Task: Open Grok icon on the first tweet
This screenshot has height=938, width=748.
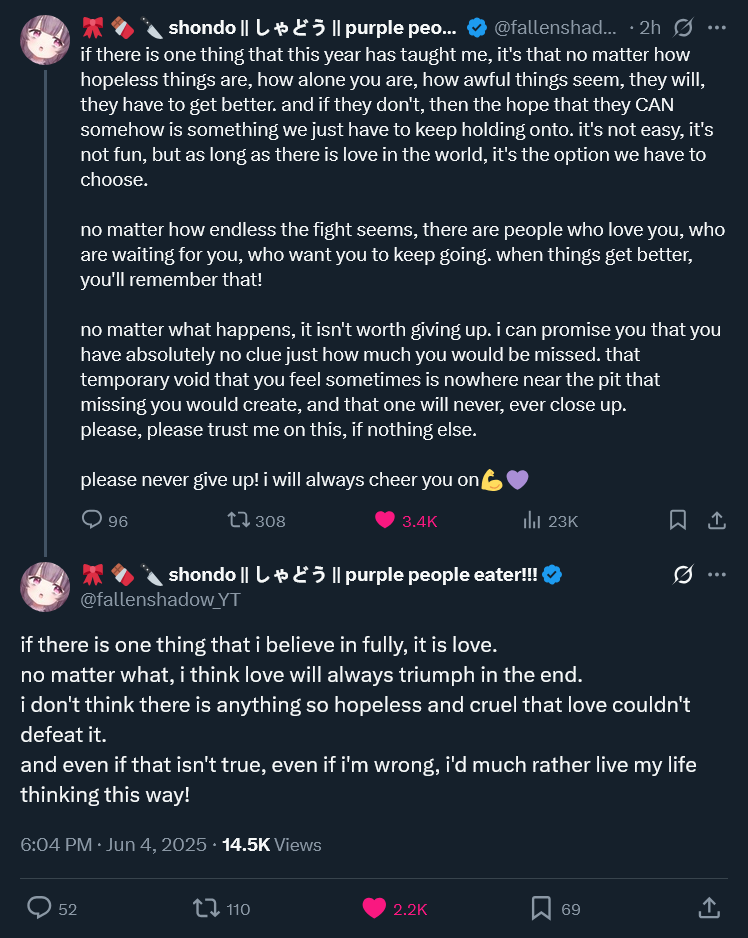Action: [x=685, y=28]
